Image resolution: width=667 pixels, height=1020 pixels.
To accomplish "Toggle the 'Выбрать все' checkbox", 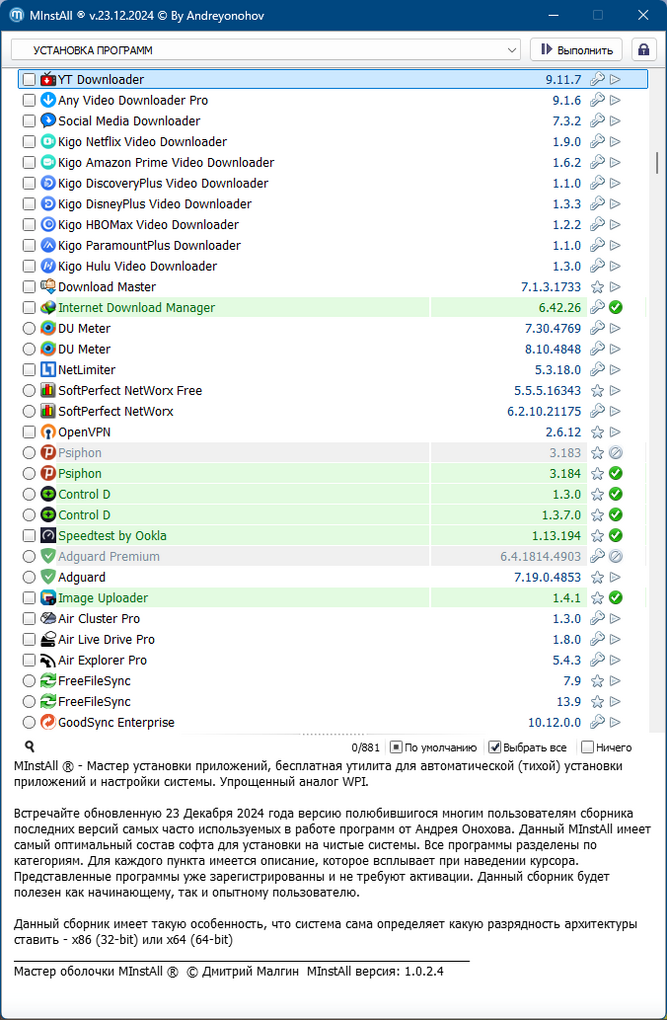I will (x=495, y=747).
